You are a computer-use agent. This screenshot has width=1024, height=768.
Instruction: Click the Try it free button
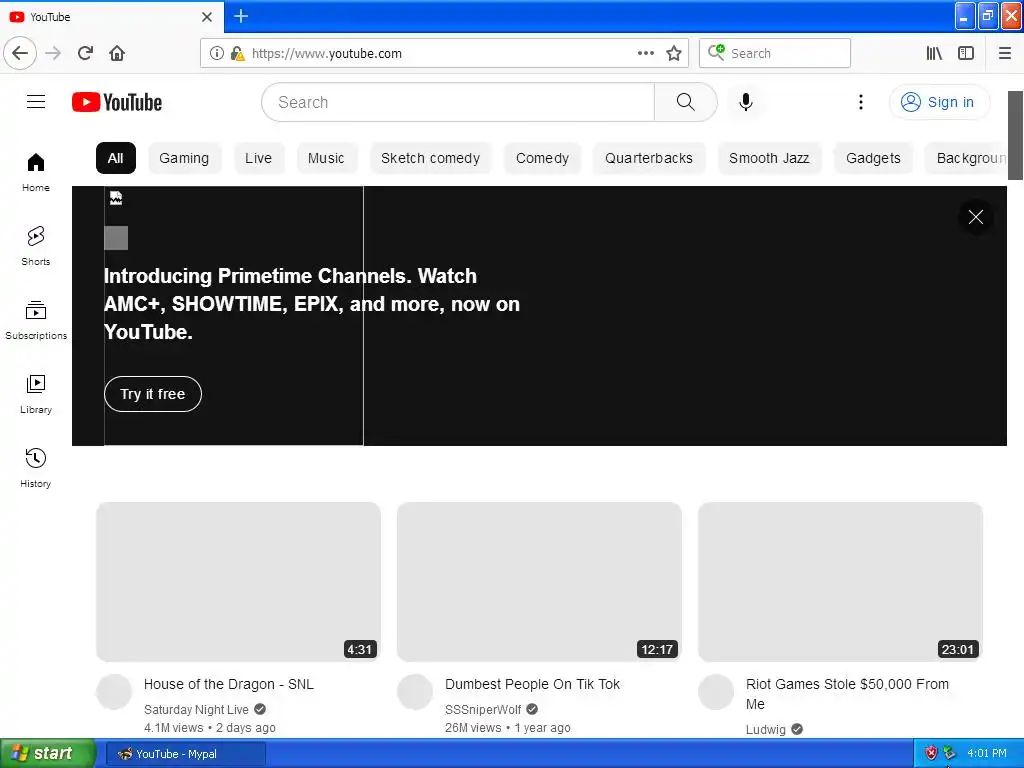pyautogui.click(x=153, y=394)
